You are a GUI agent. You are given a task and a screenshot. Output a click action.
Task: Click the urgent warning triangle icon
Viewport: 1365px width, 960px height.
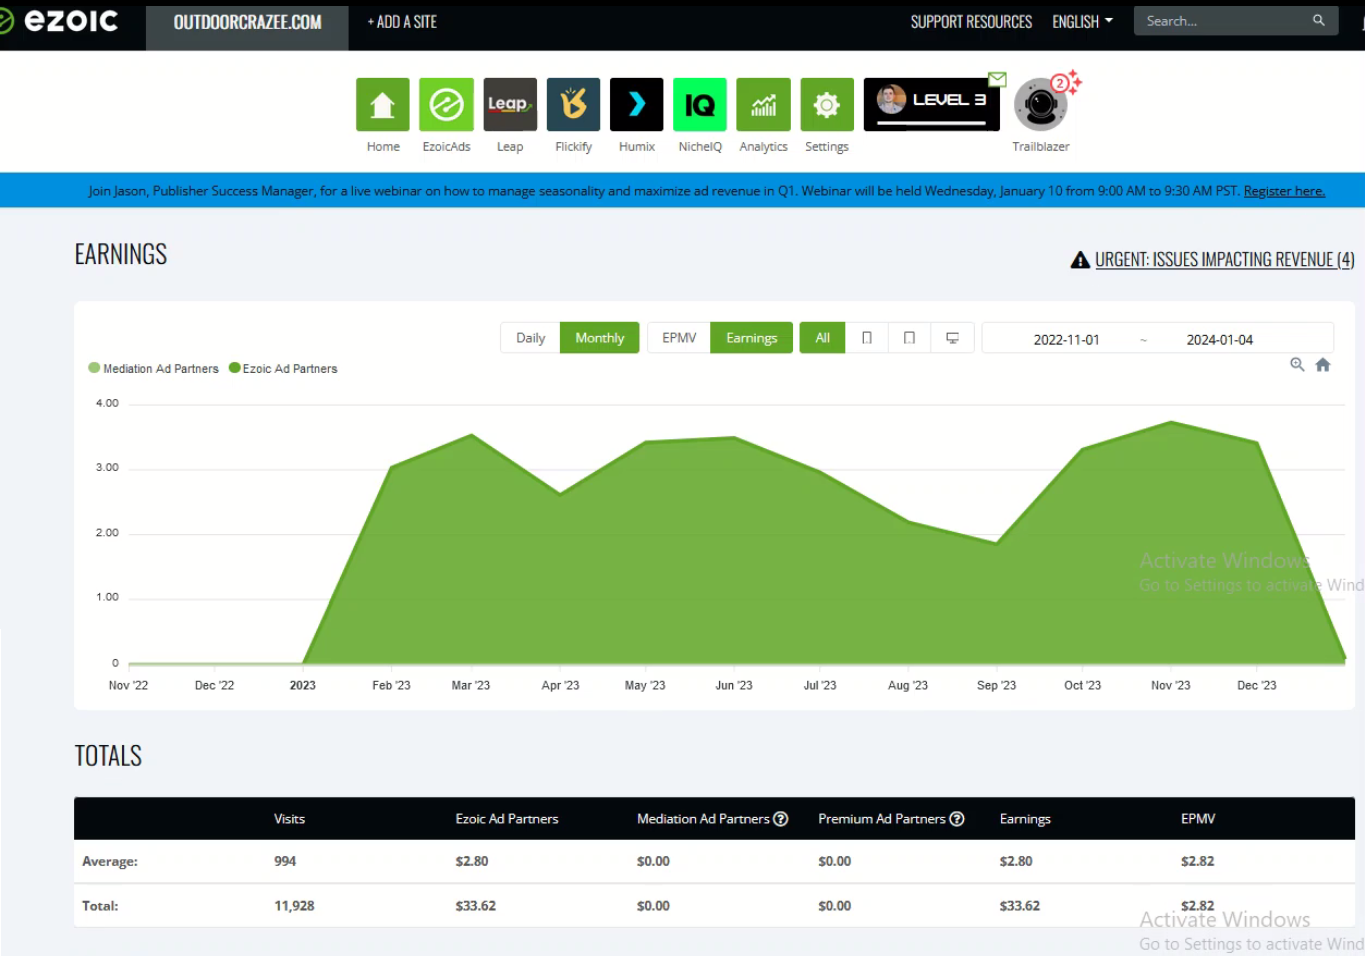1080,260
